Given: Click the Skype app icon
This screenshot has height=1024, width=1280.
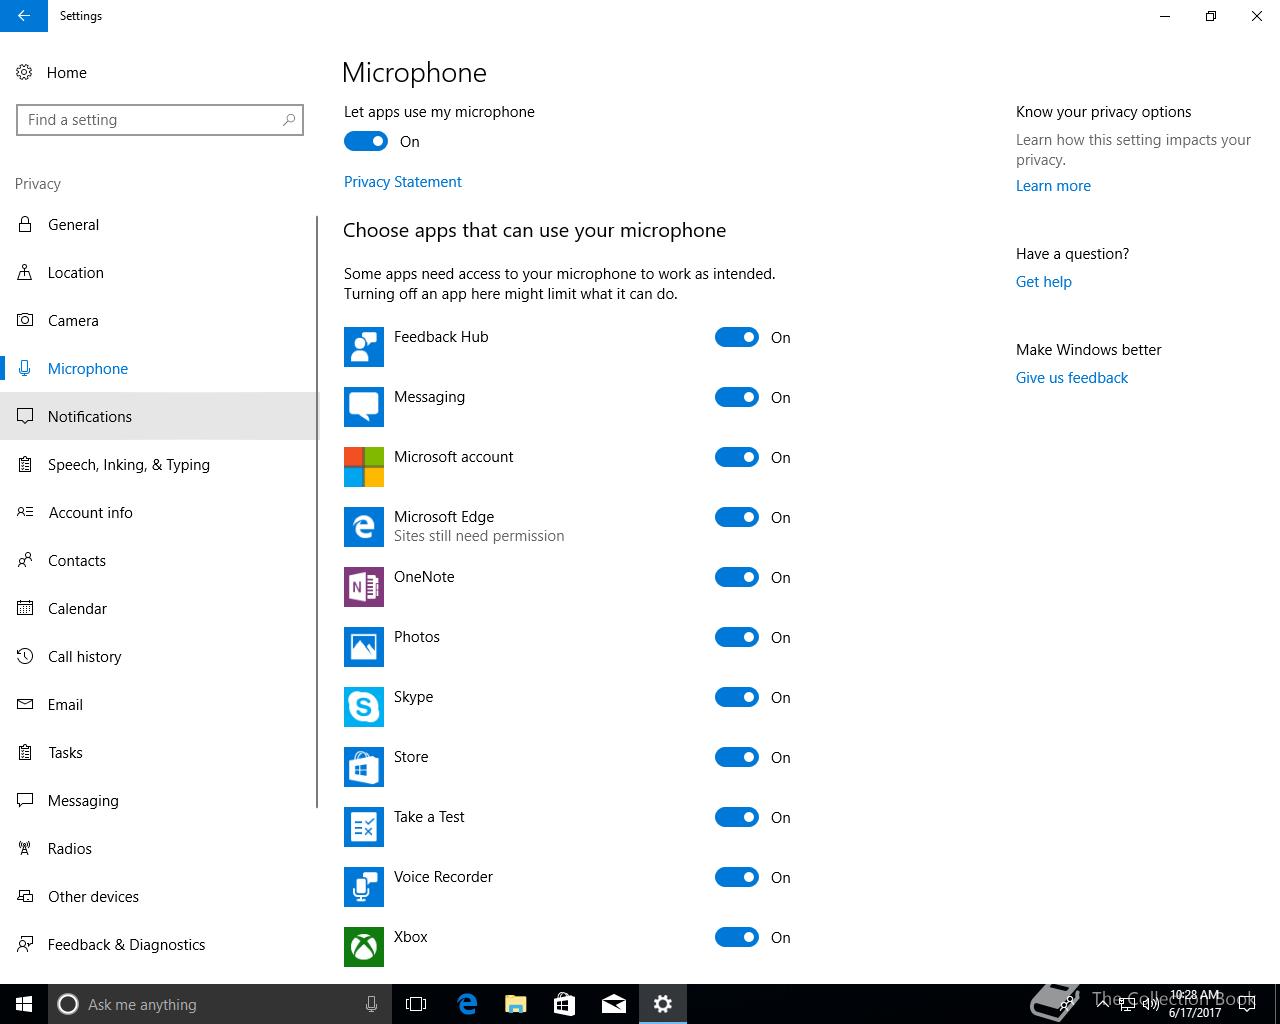Looking at the screenshot, I should [364, 707].
